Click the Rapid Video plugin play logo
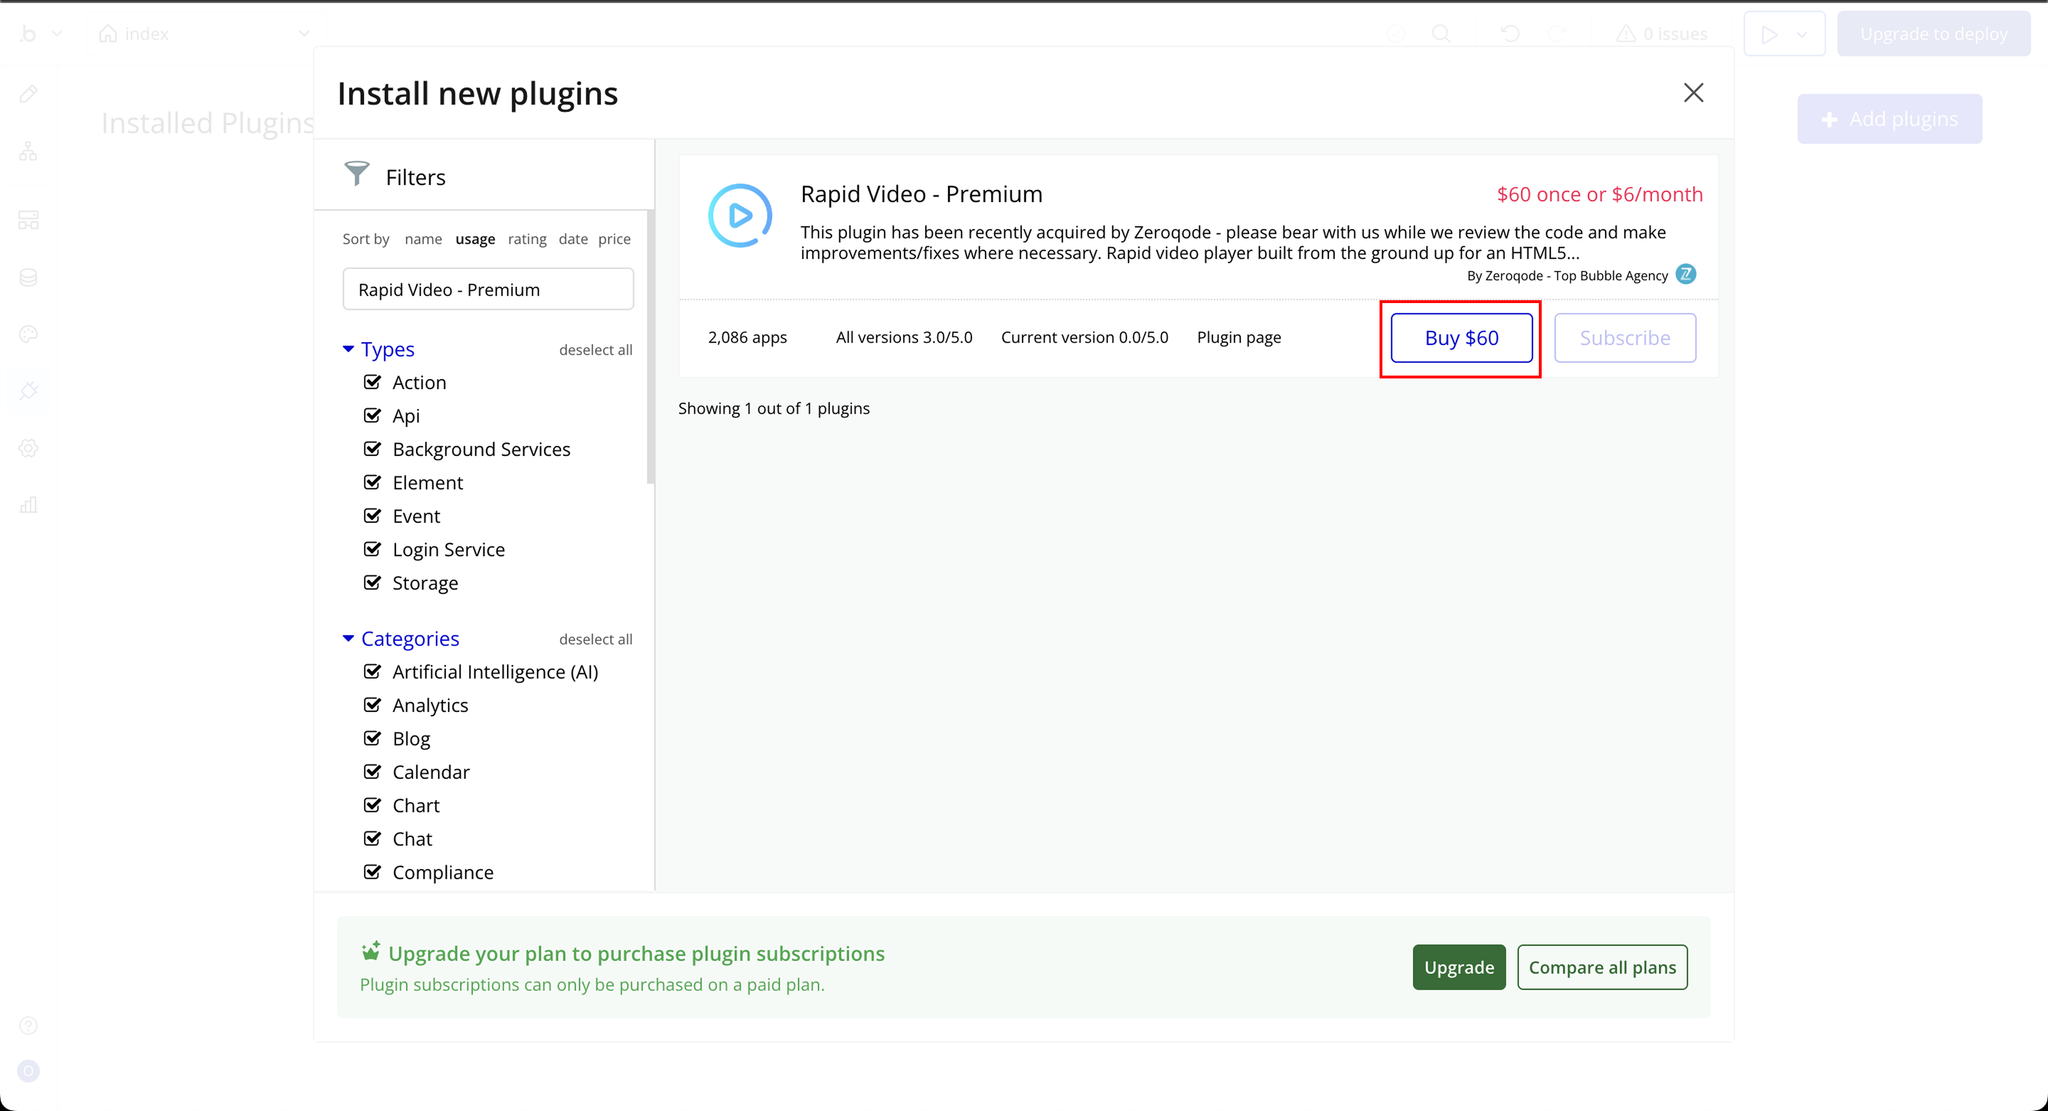Viewport: 2048px width, 1111px height. coord(740,215)
